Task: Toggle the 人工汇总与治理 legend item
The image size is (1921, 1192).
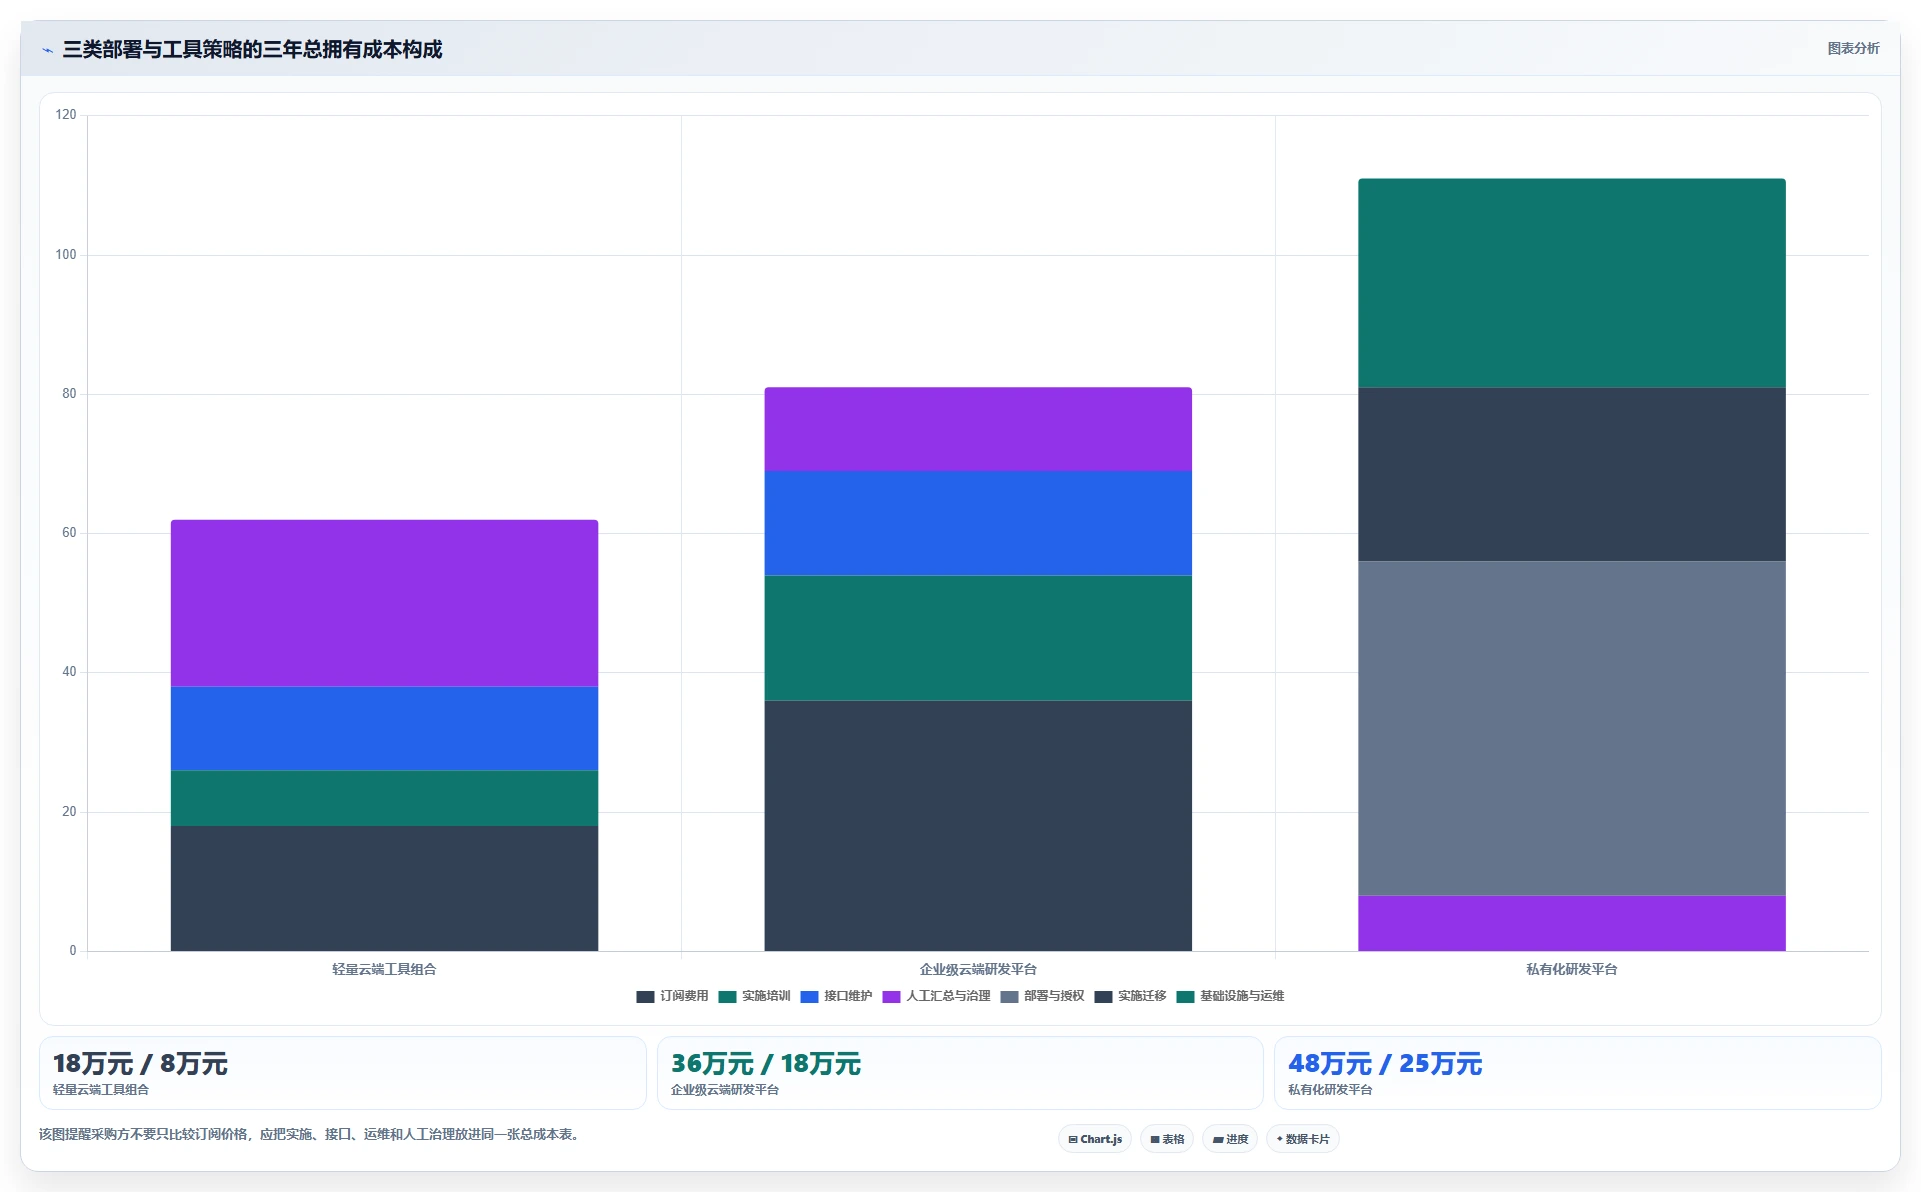Action: [936, 997]
